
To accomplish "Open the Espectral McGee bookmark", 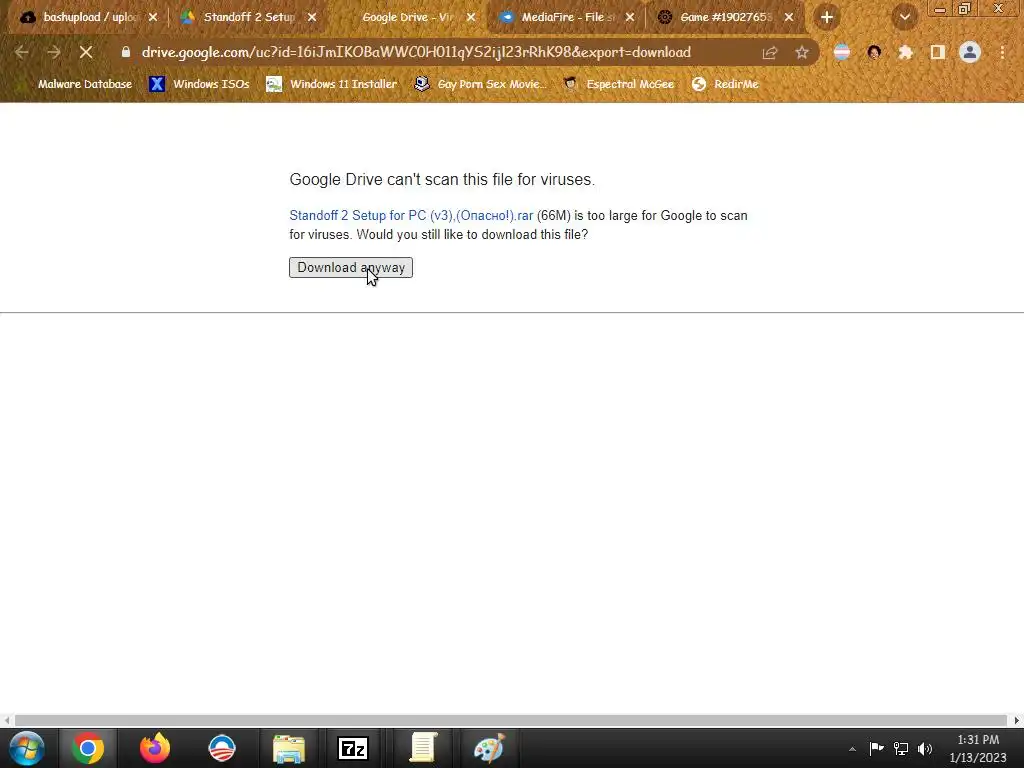I will pos(618,84).
